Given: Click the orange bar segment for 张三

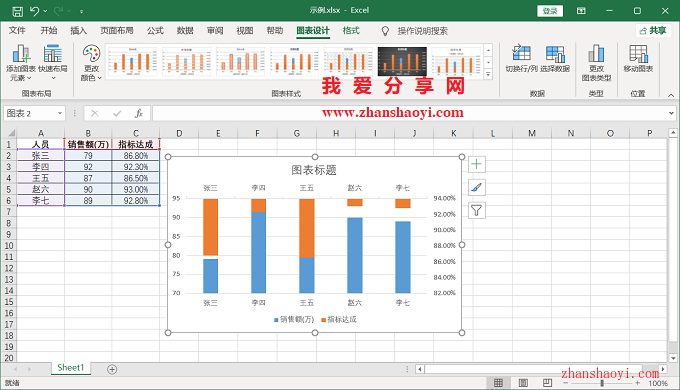Looking at the screenshot, I should click(211, 227).
